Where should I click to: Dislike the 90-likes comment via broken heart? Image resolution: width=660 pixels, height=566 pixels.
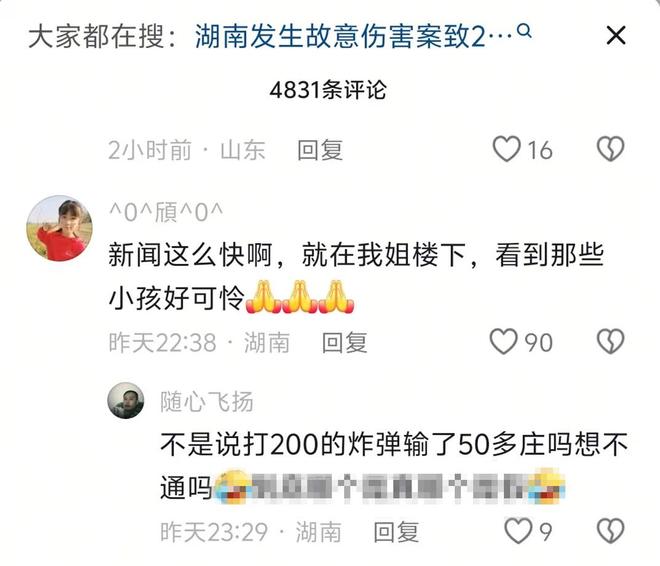click(x=610, y=341)
